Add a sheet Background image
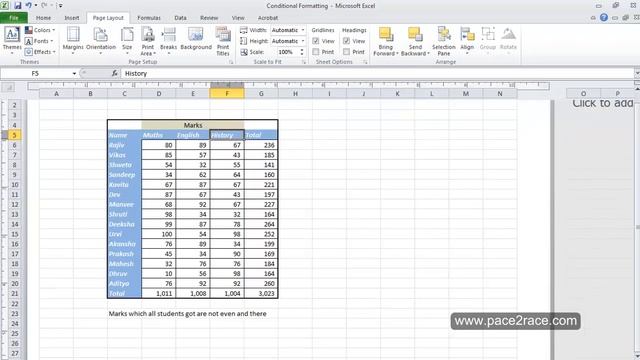The image size is (640, 360). tap(196, 39)
